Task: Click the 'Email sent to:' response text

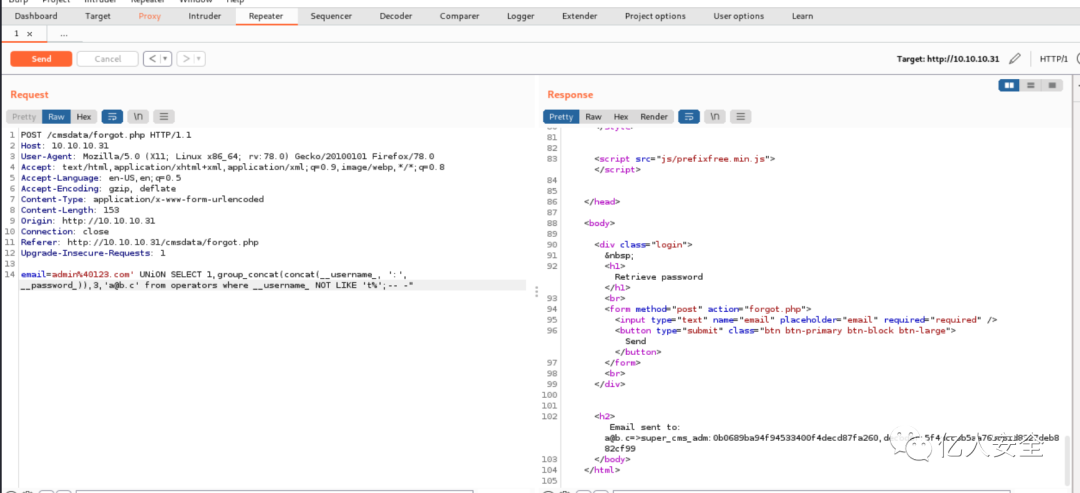Action: [x=644, y=427]
